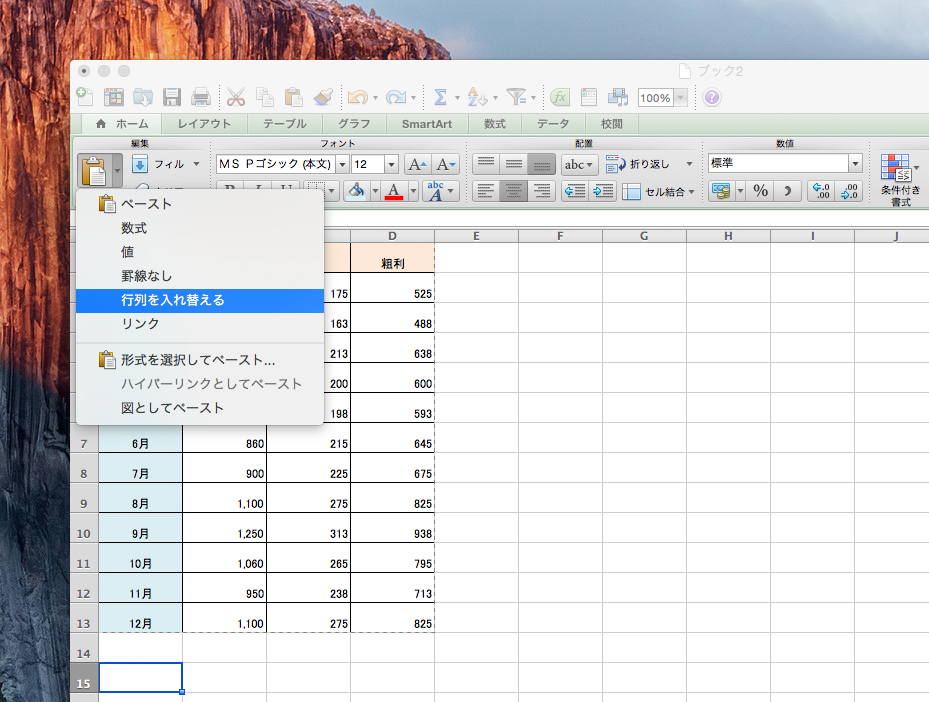The image size is (929, 702).
Task: Switch to the レイアウト tab
Action: (x=204, y=124)
